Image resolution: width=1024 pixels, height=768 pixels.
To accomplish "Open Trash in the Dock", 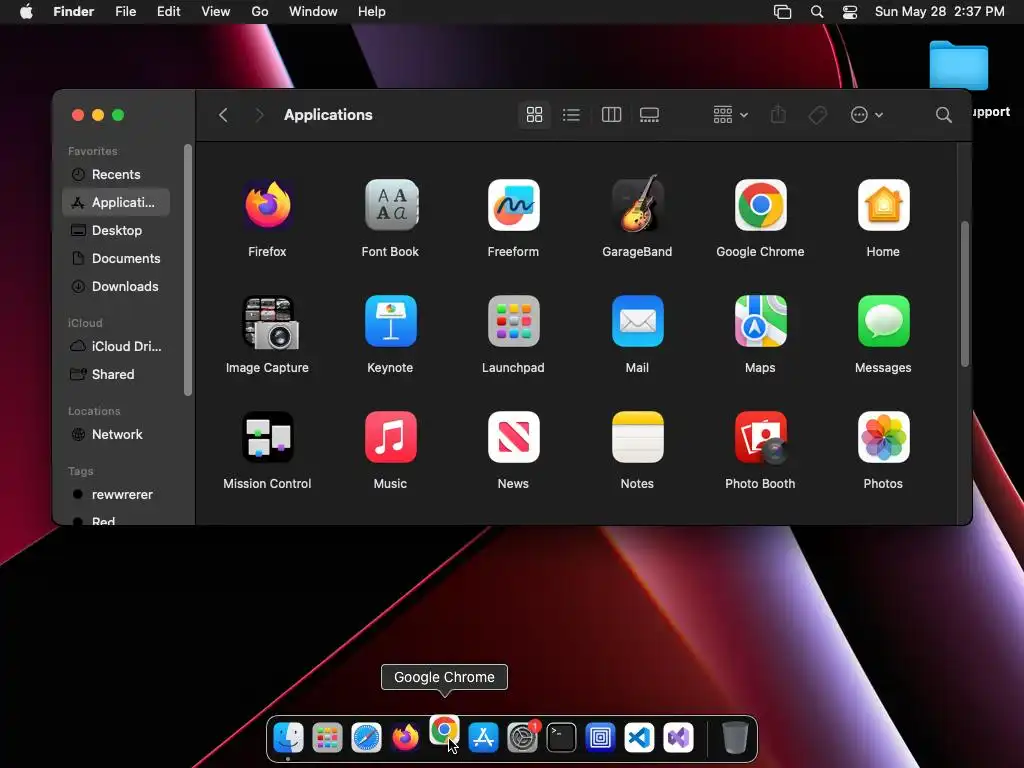I will [x=735, y=738].
